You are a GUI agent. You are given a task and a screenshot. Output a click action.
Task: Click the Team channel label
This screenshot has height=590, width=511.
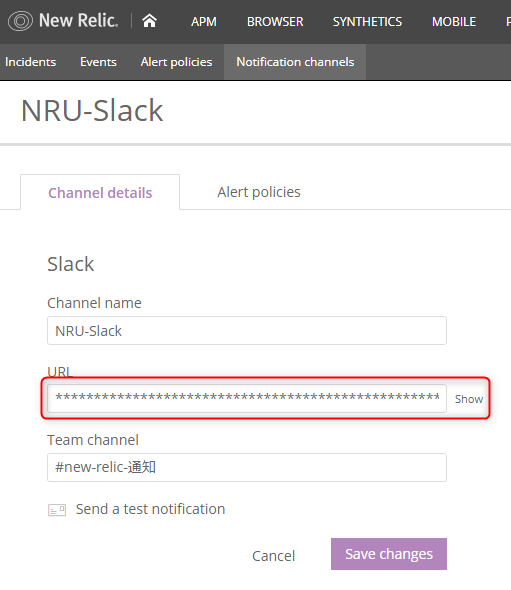pyautogui.click(x=93, y=440)
